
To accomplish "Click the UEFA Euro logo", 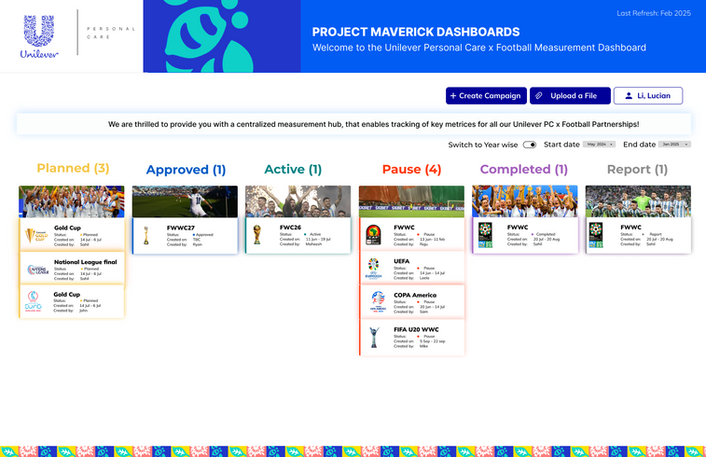I will tap(374, 269).
